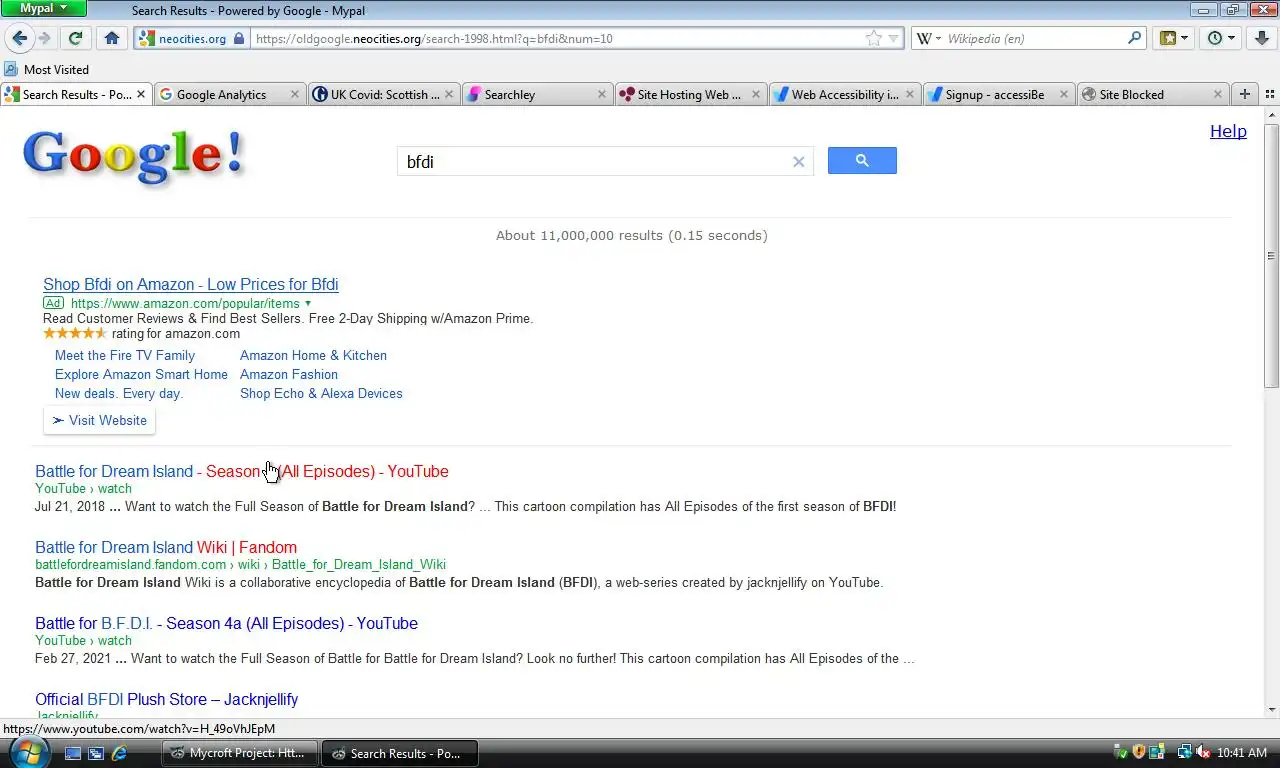Screen dimensions: 1280x768
Task: Close the Searchley tab
Action: point(602,94)
